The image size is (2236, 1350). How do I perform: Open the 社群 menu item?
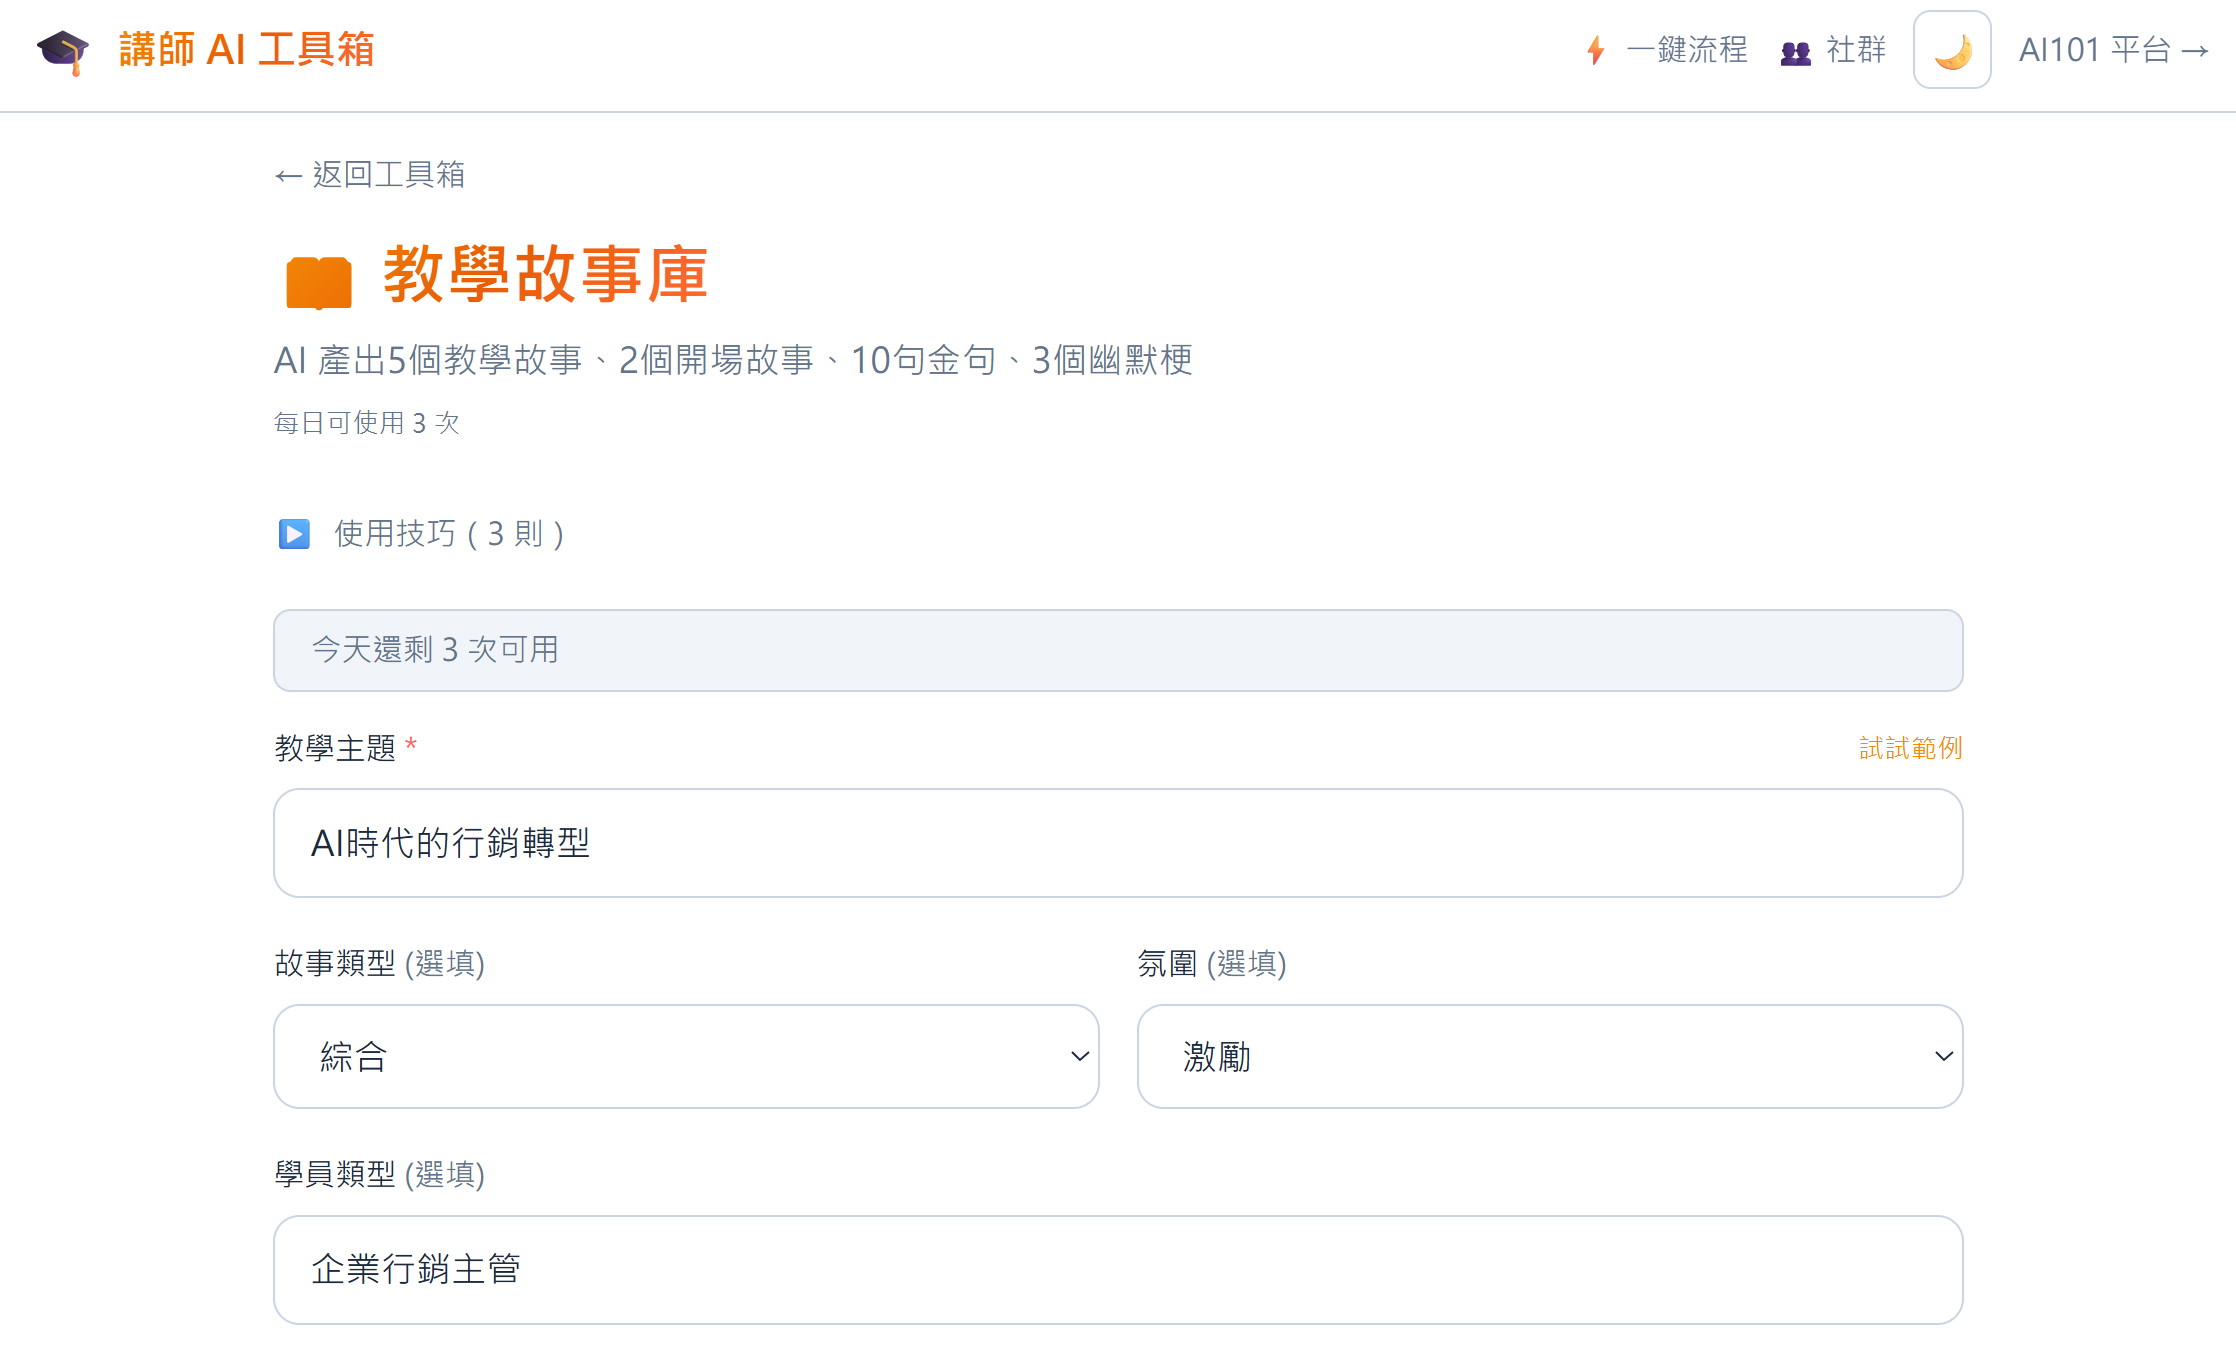pos(1855,50)
